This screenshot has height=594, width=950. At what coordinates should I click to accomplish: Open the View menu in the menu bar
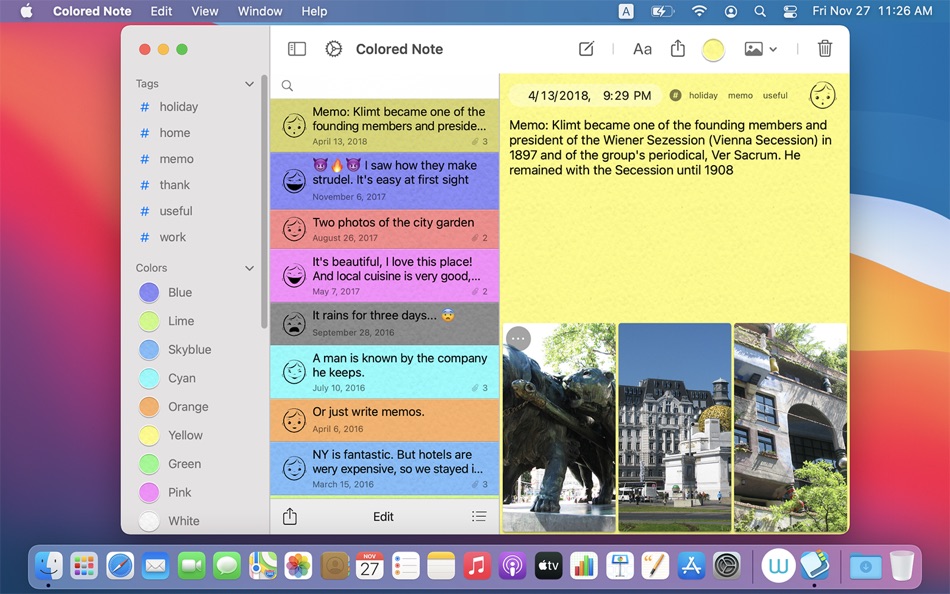click(204, 11)
